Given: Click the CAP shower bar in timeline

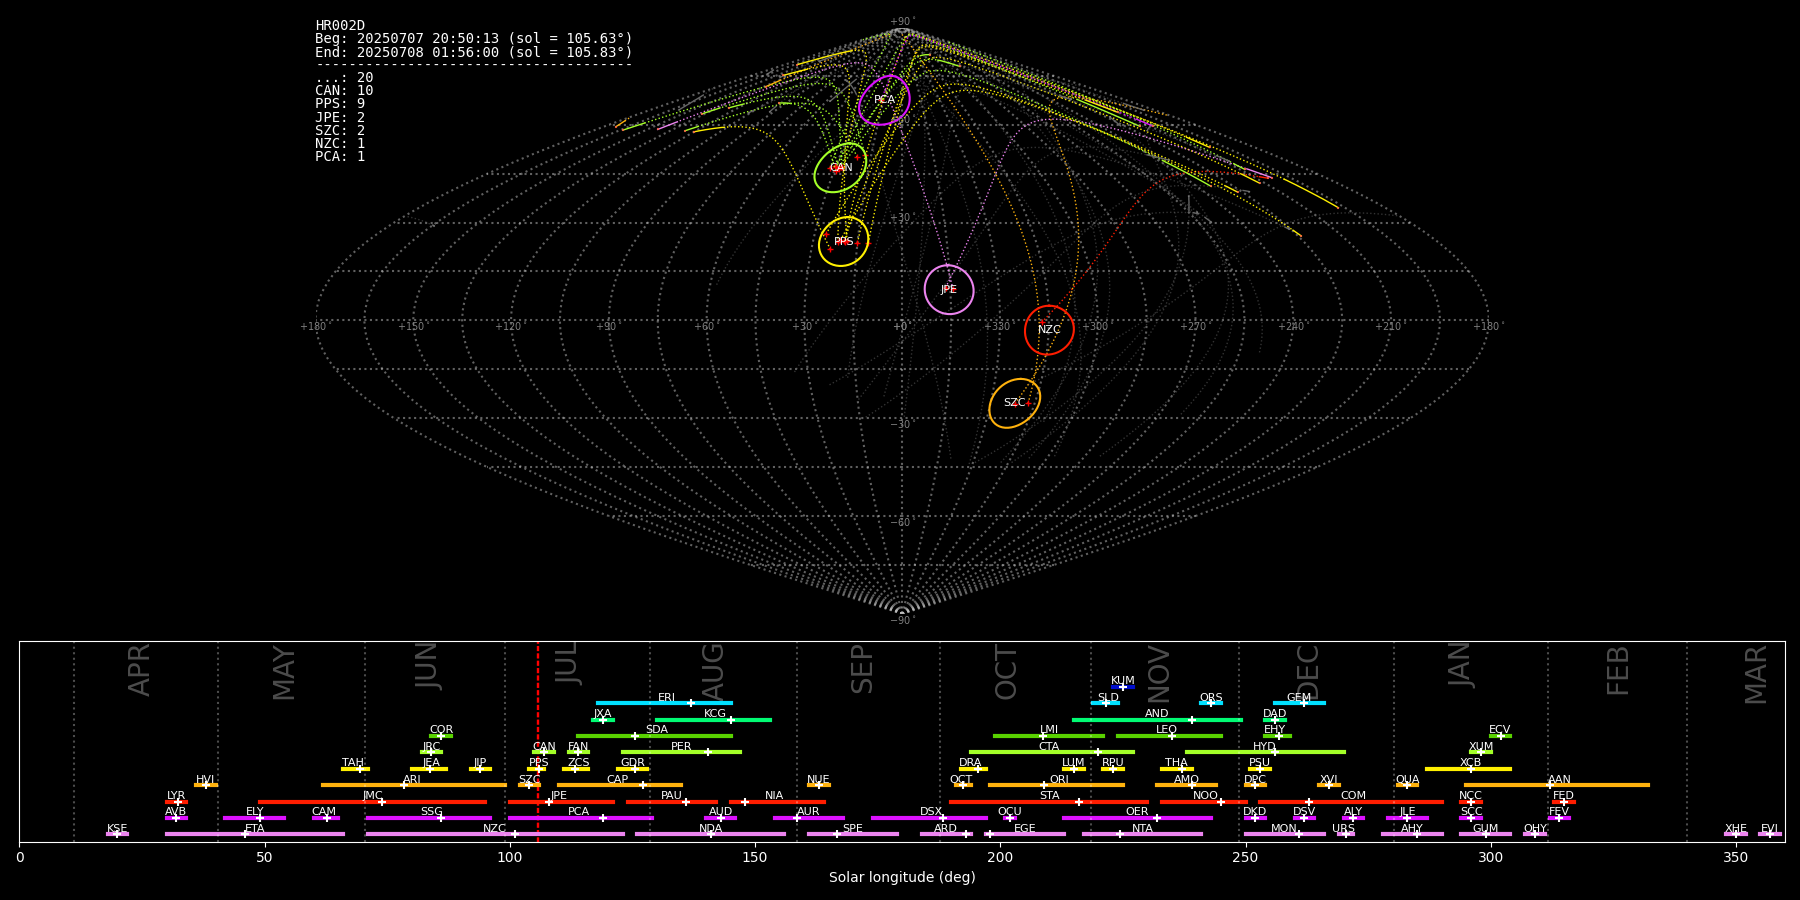Looking at the screenshot, I should [x=620, y=785].
